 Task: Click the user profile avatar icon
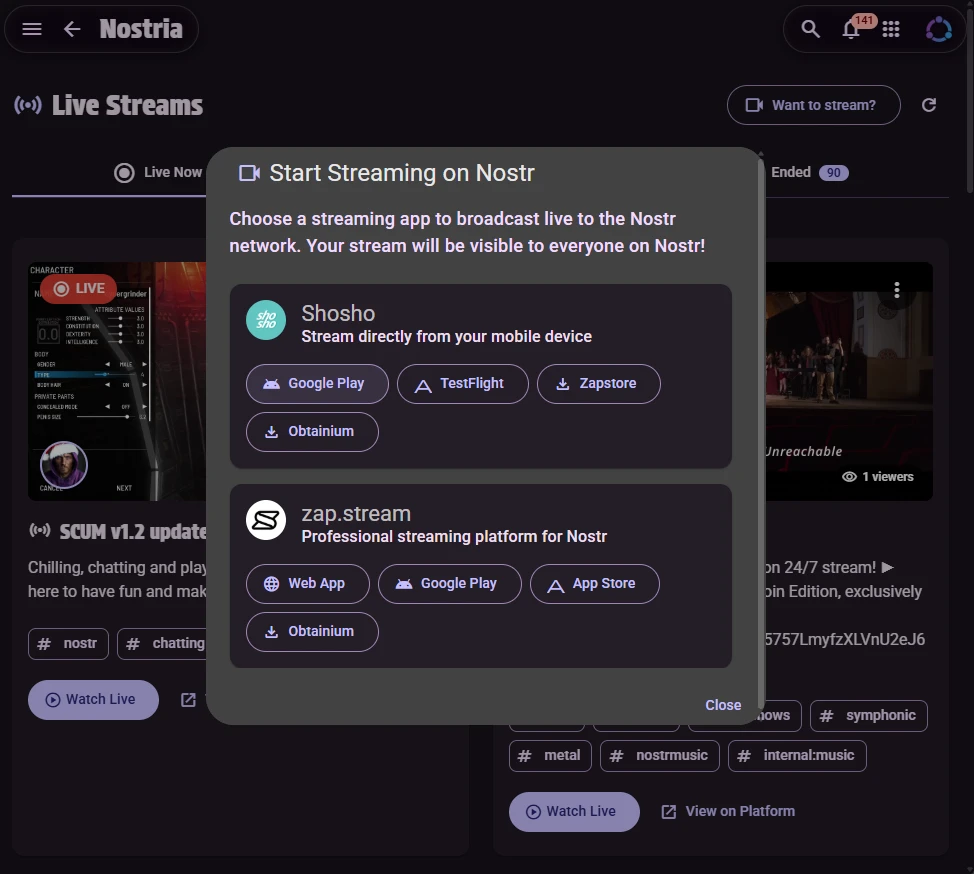click(x=938, y=29)
